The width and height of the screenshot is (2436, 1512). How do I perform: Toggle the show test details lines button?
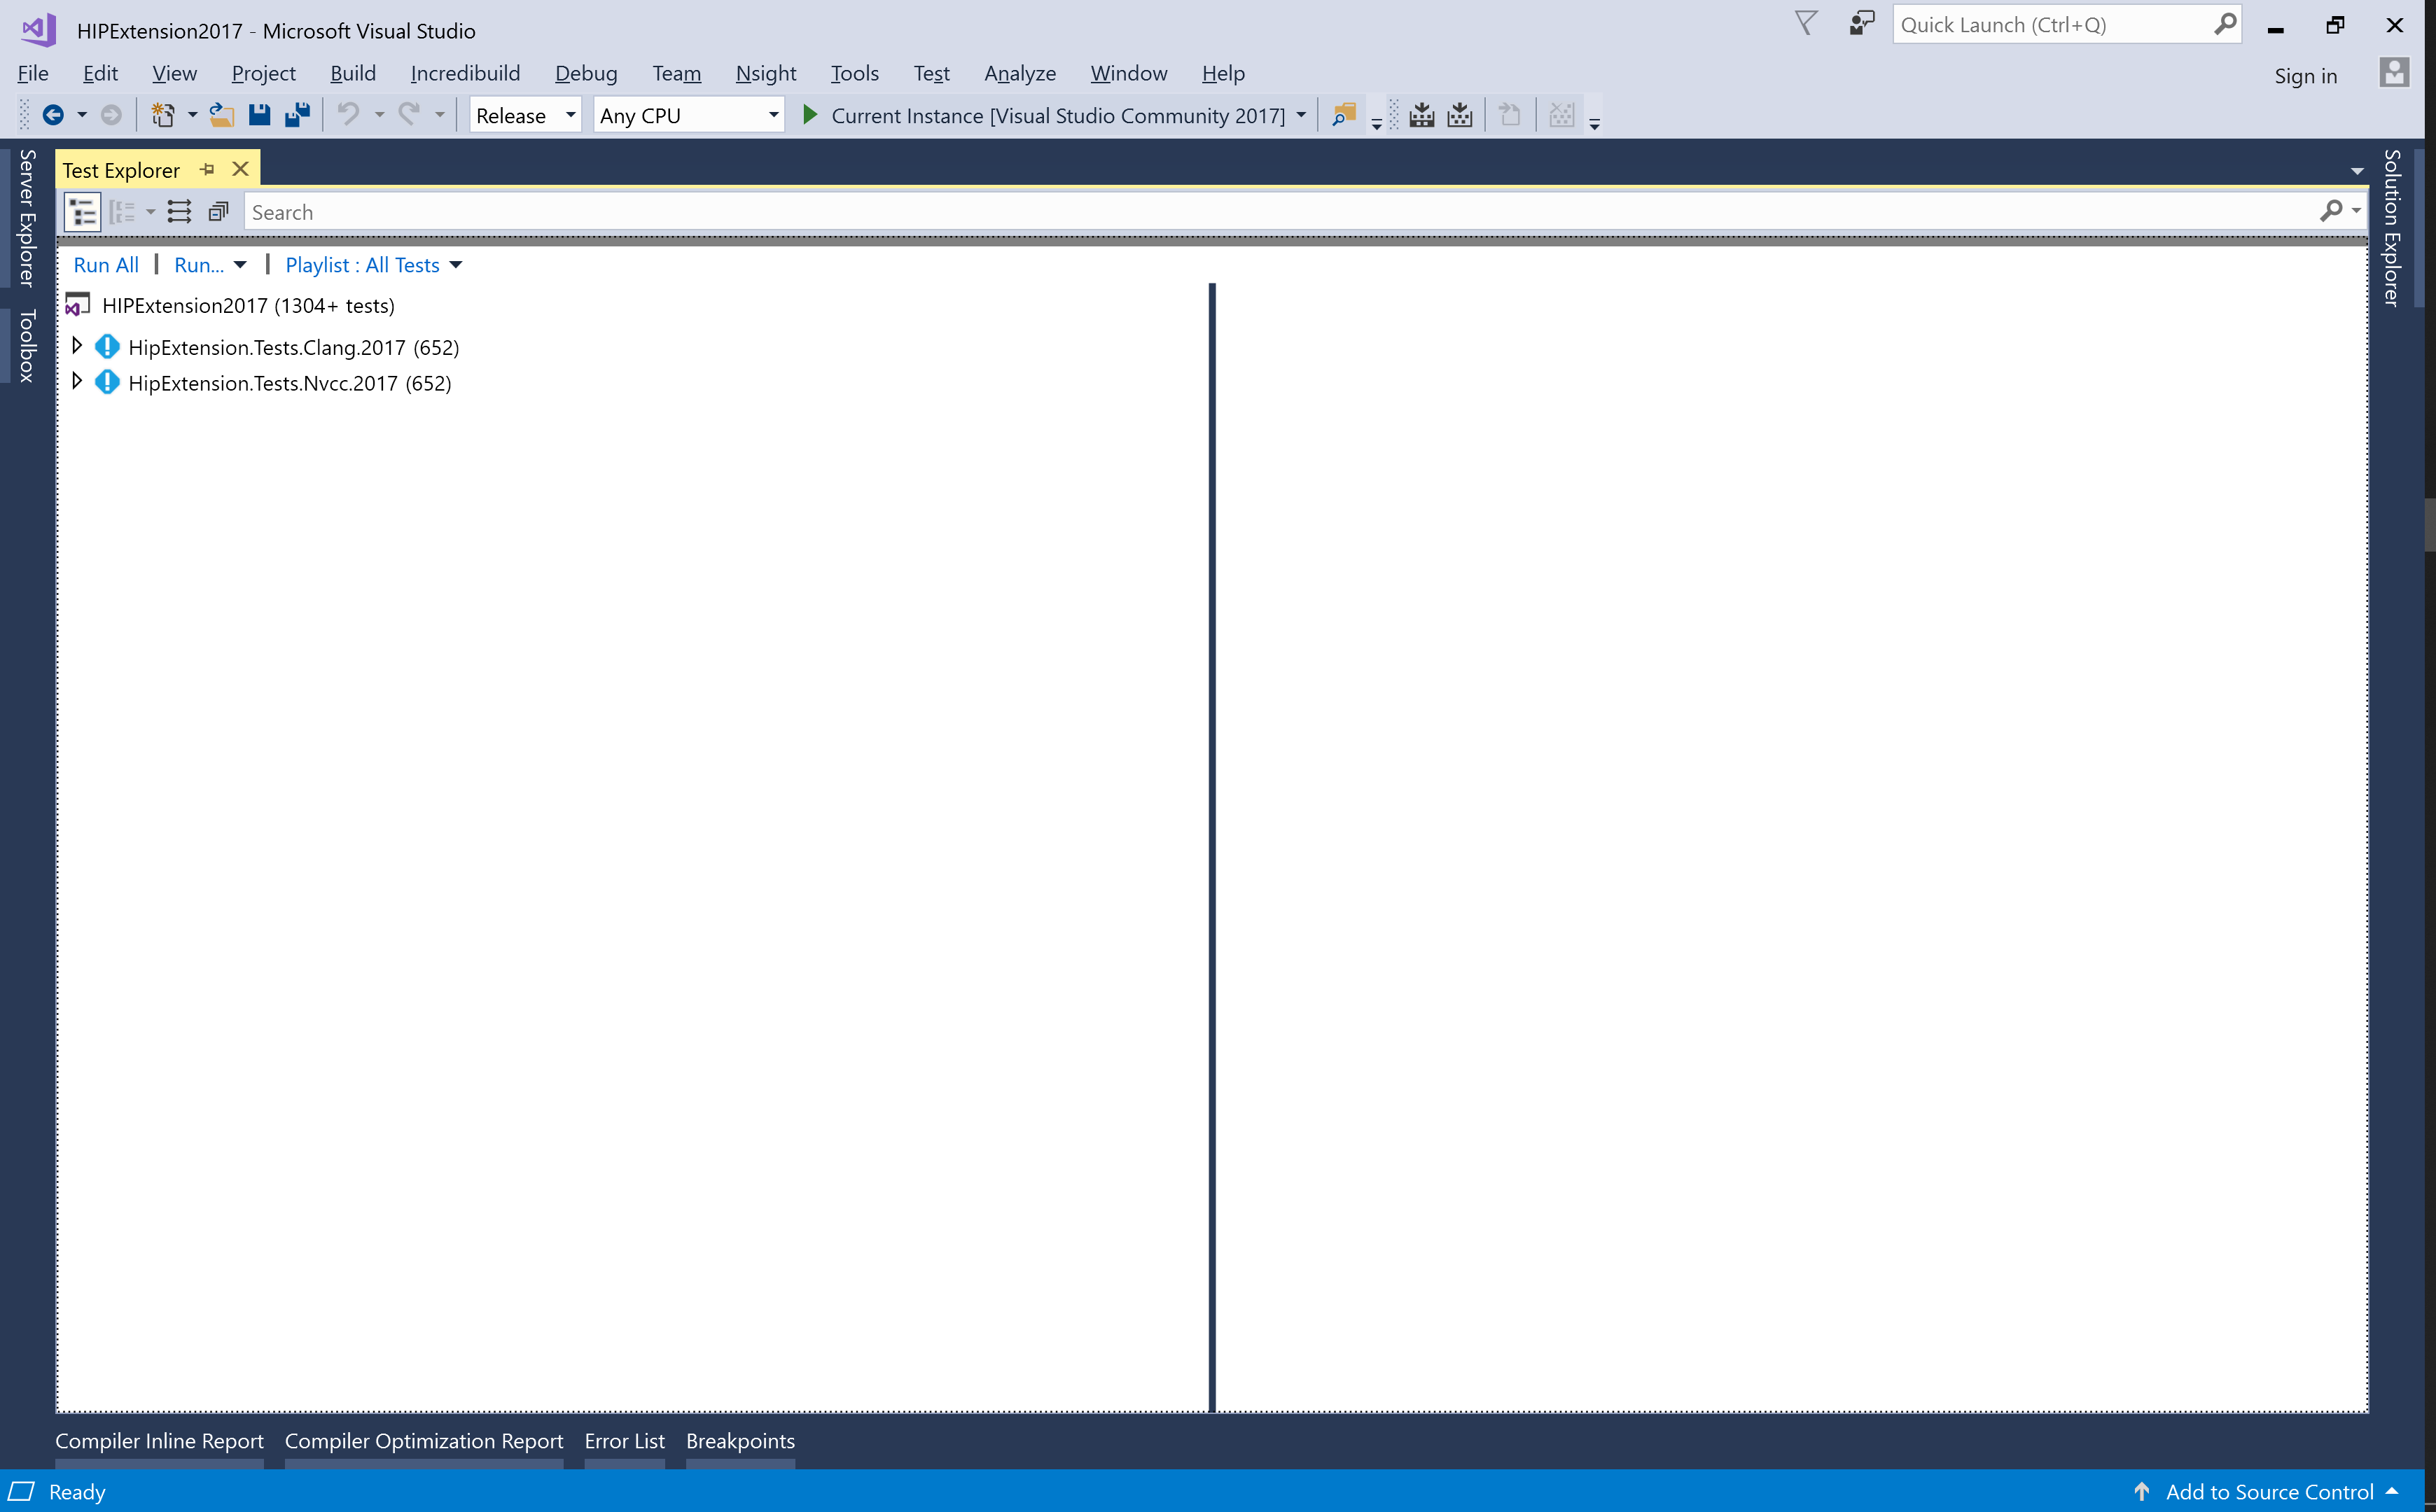point(179,212)
